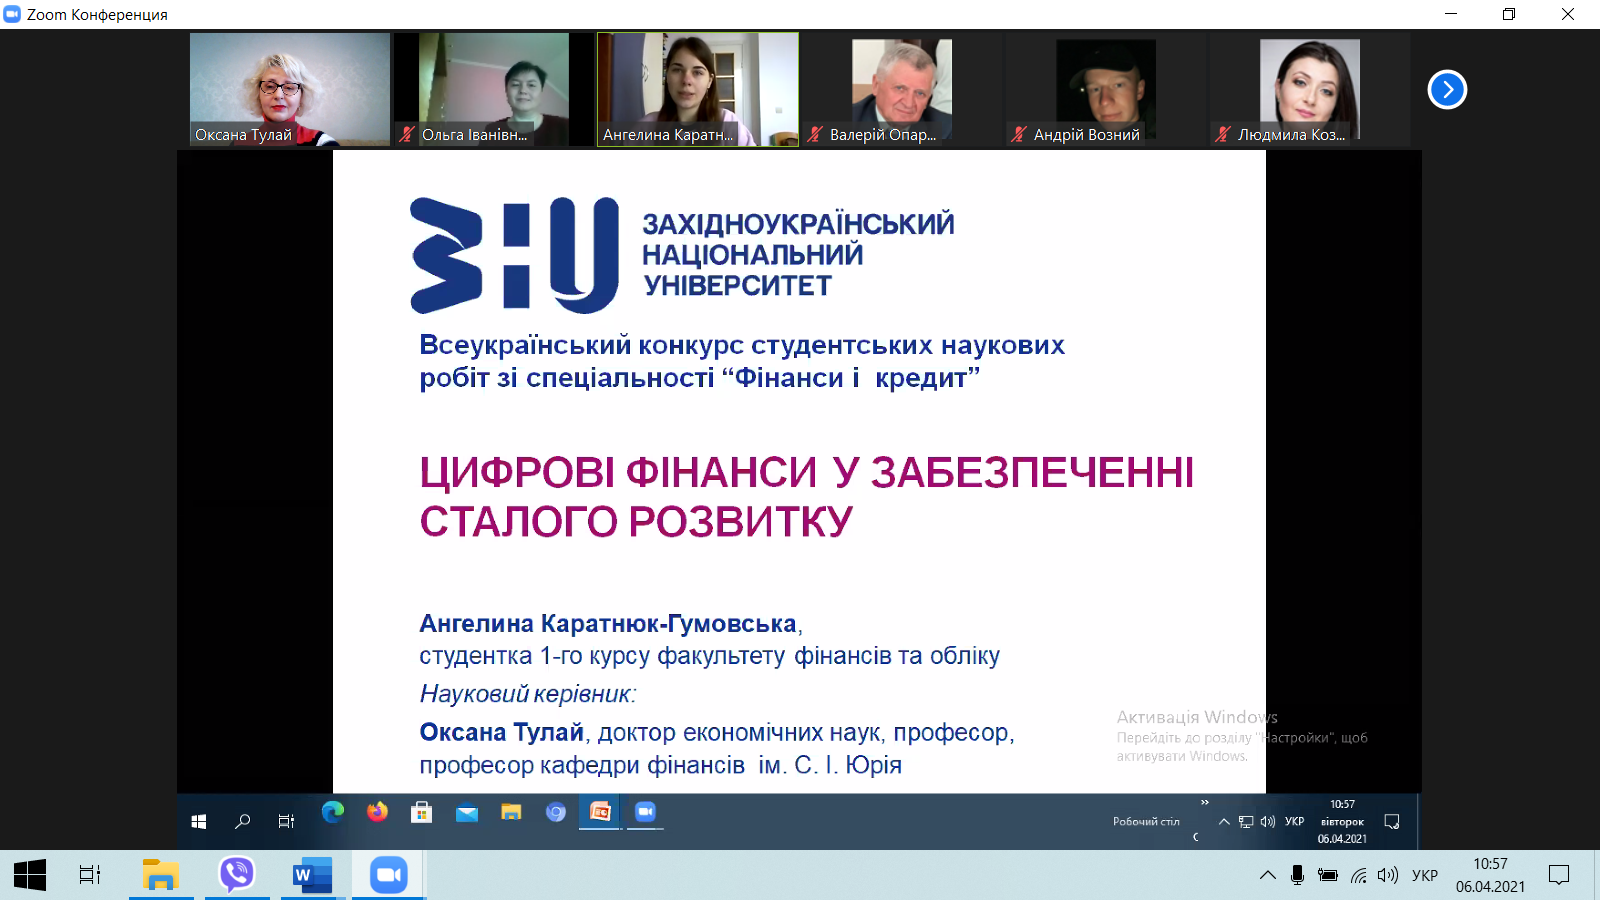Select Андрій Возний participant tile

1106,90
